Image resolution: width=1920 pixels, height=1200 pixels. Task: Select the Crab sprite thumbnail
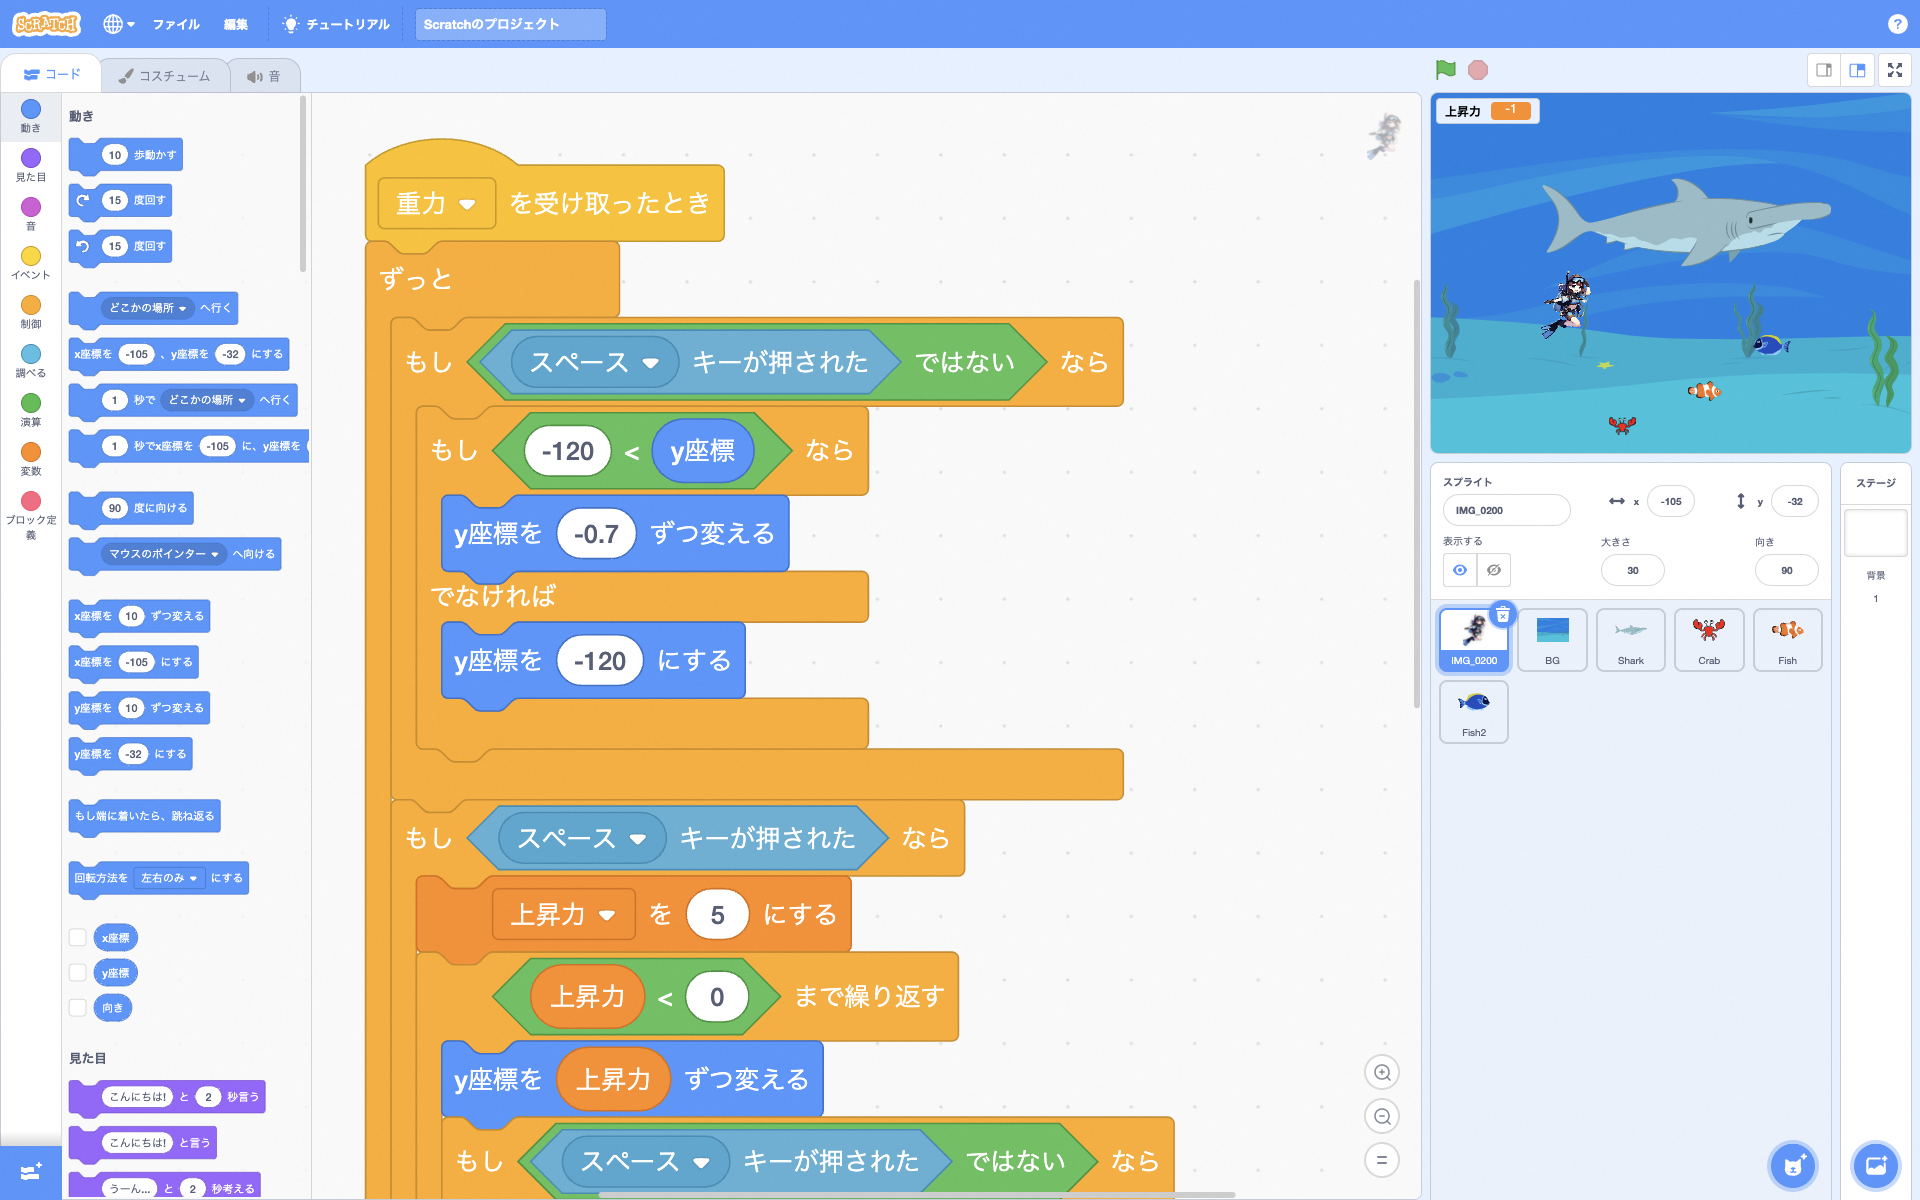(x=1709, y=640)
